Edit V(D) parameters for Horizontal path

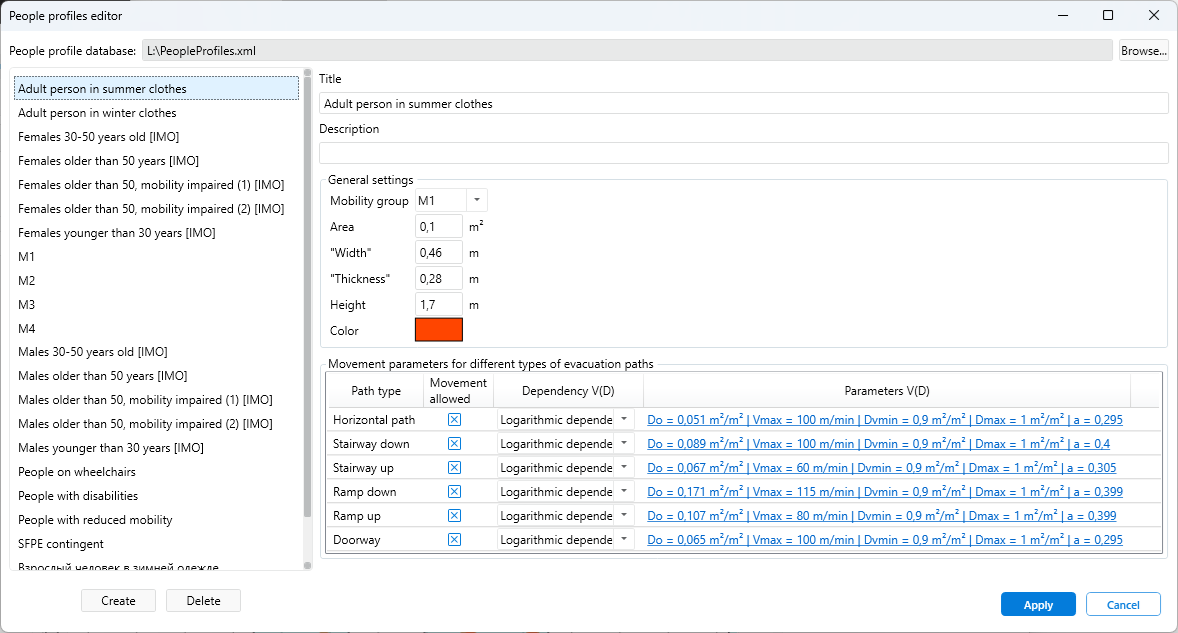coord(880,419)
